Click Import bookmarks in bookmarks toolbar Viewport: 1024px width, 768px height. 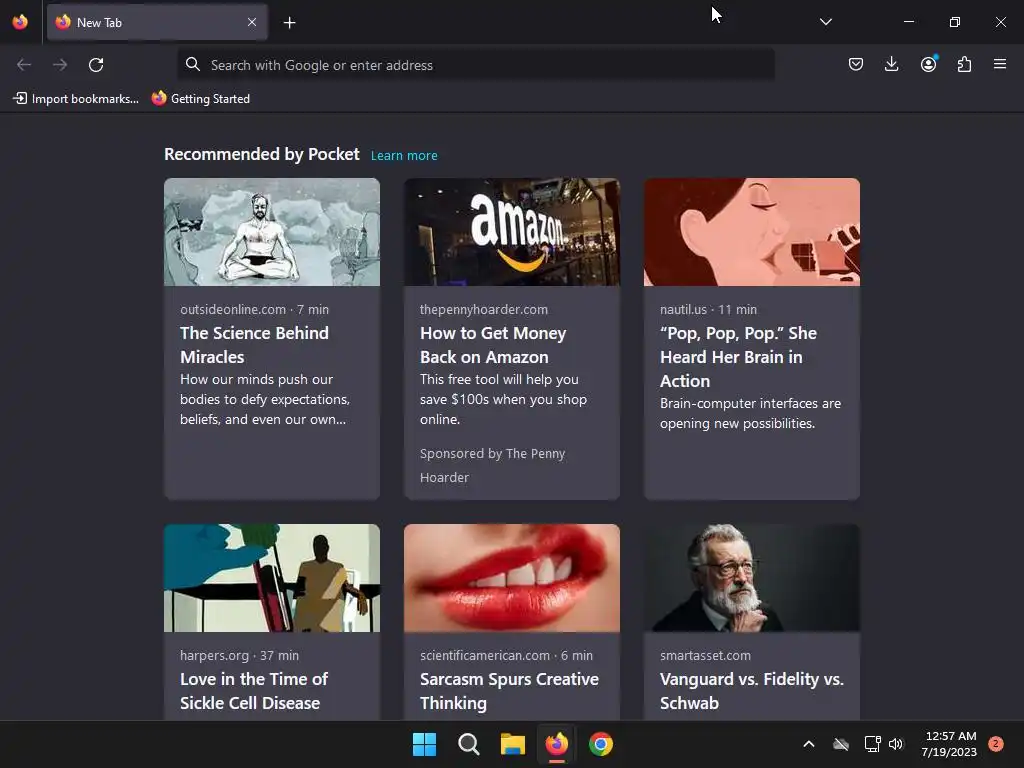(x=76, y=99)
